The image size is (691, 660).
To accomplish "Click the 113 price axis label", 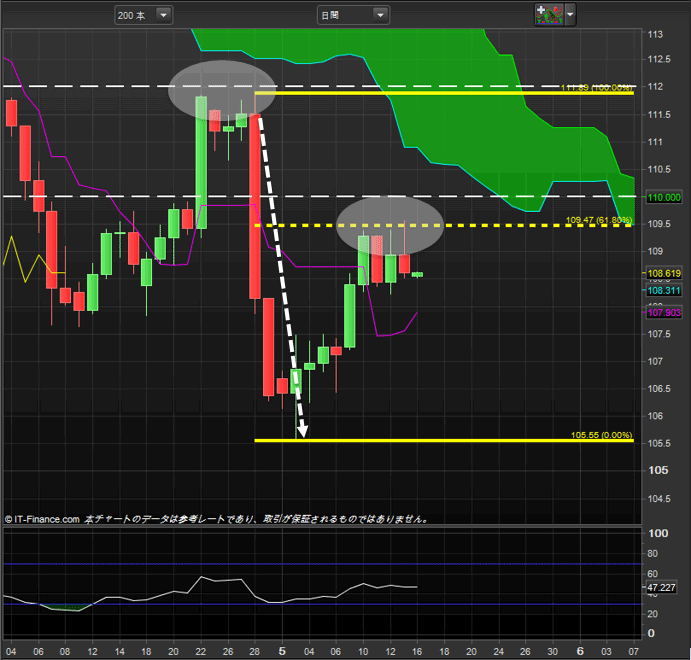I will click(x=655, y=34).
